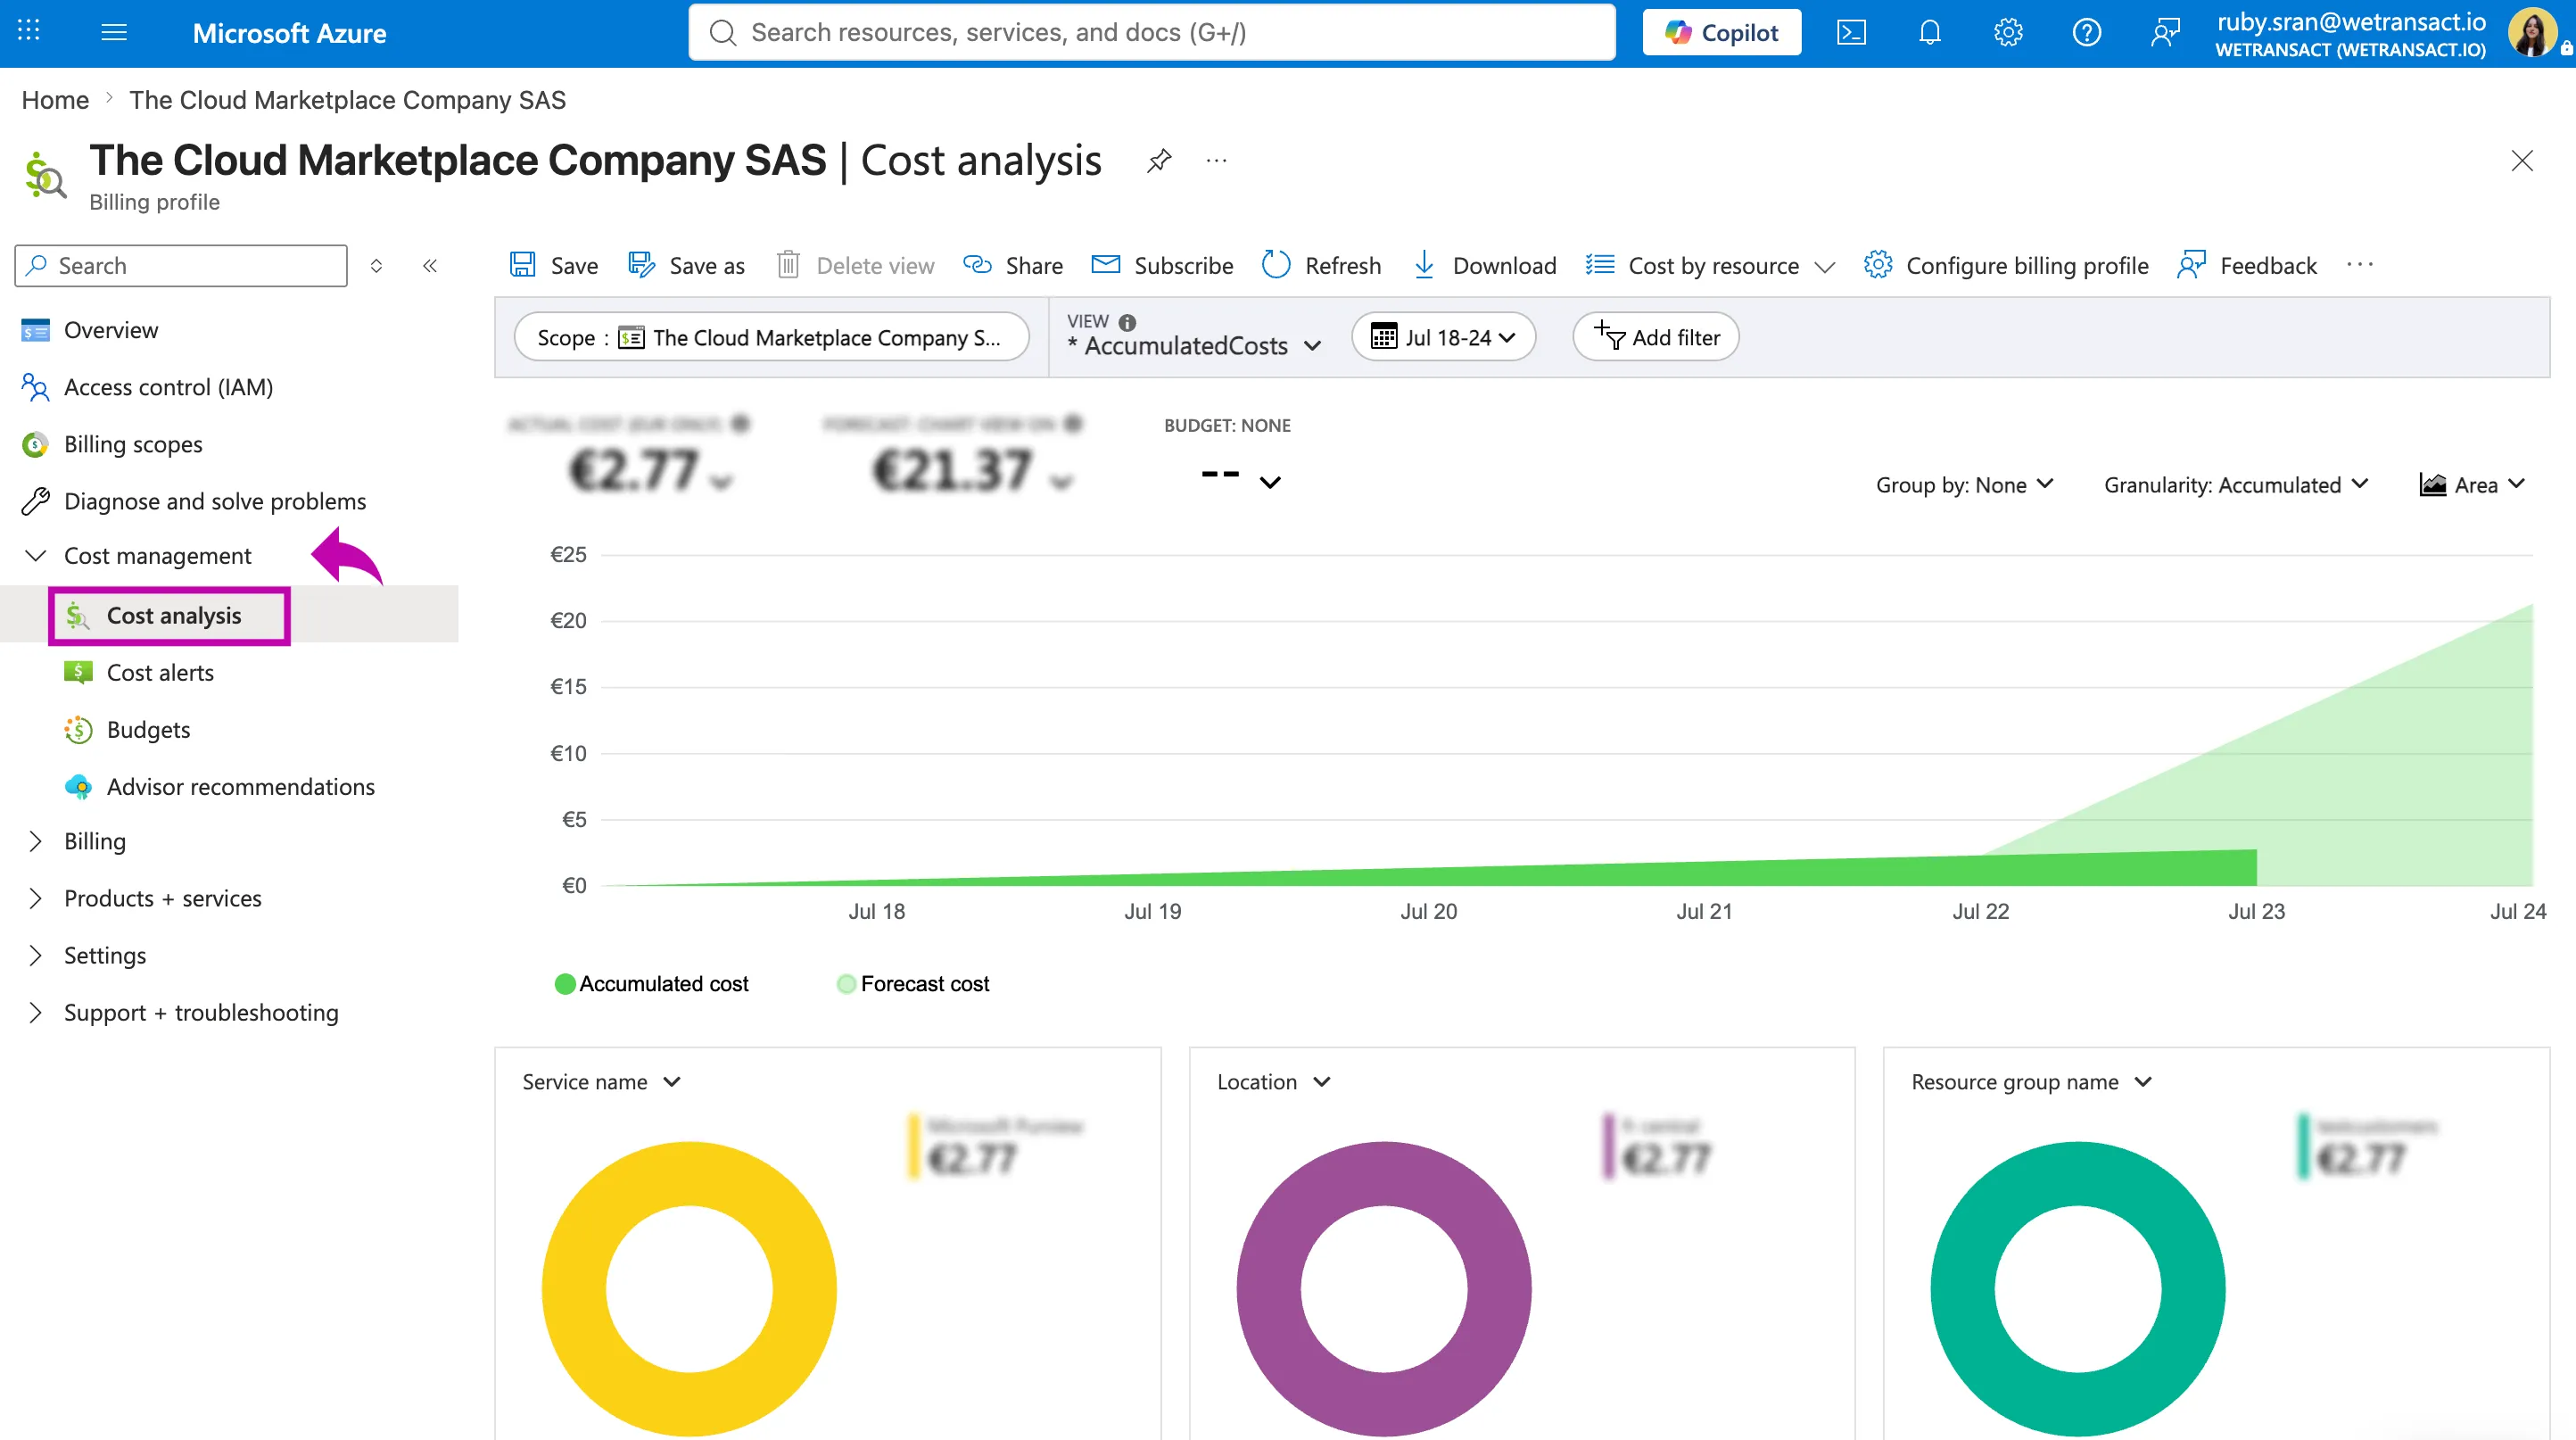Click the Add filter button

pos(1656,337)
